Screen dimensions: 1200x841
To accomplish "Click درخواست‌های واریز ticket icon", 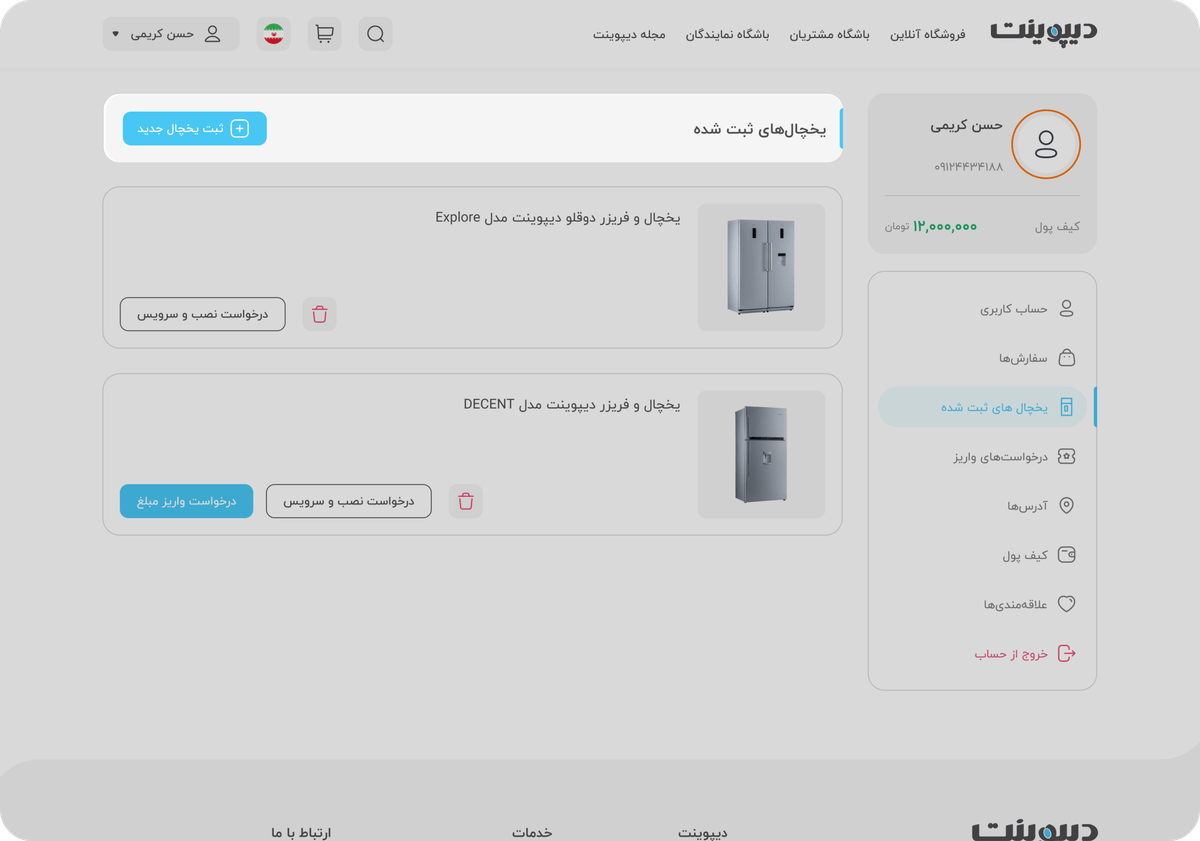I will [1066, 456].
